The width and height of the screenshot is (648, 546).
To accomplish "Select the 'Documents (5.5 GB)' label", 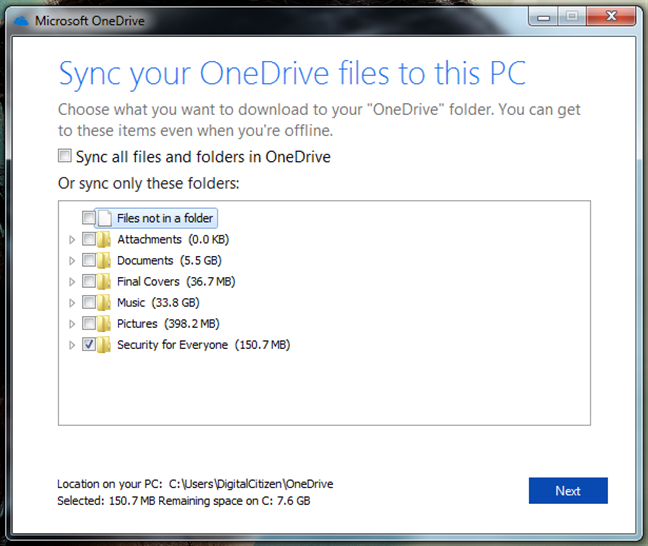I will point(169,260).
